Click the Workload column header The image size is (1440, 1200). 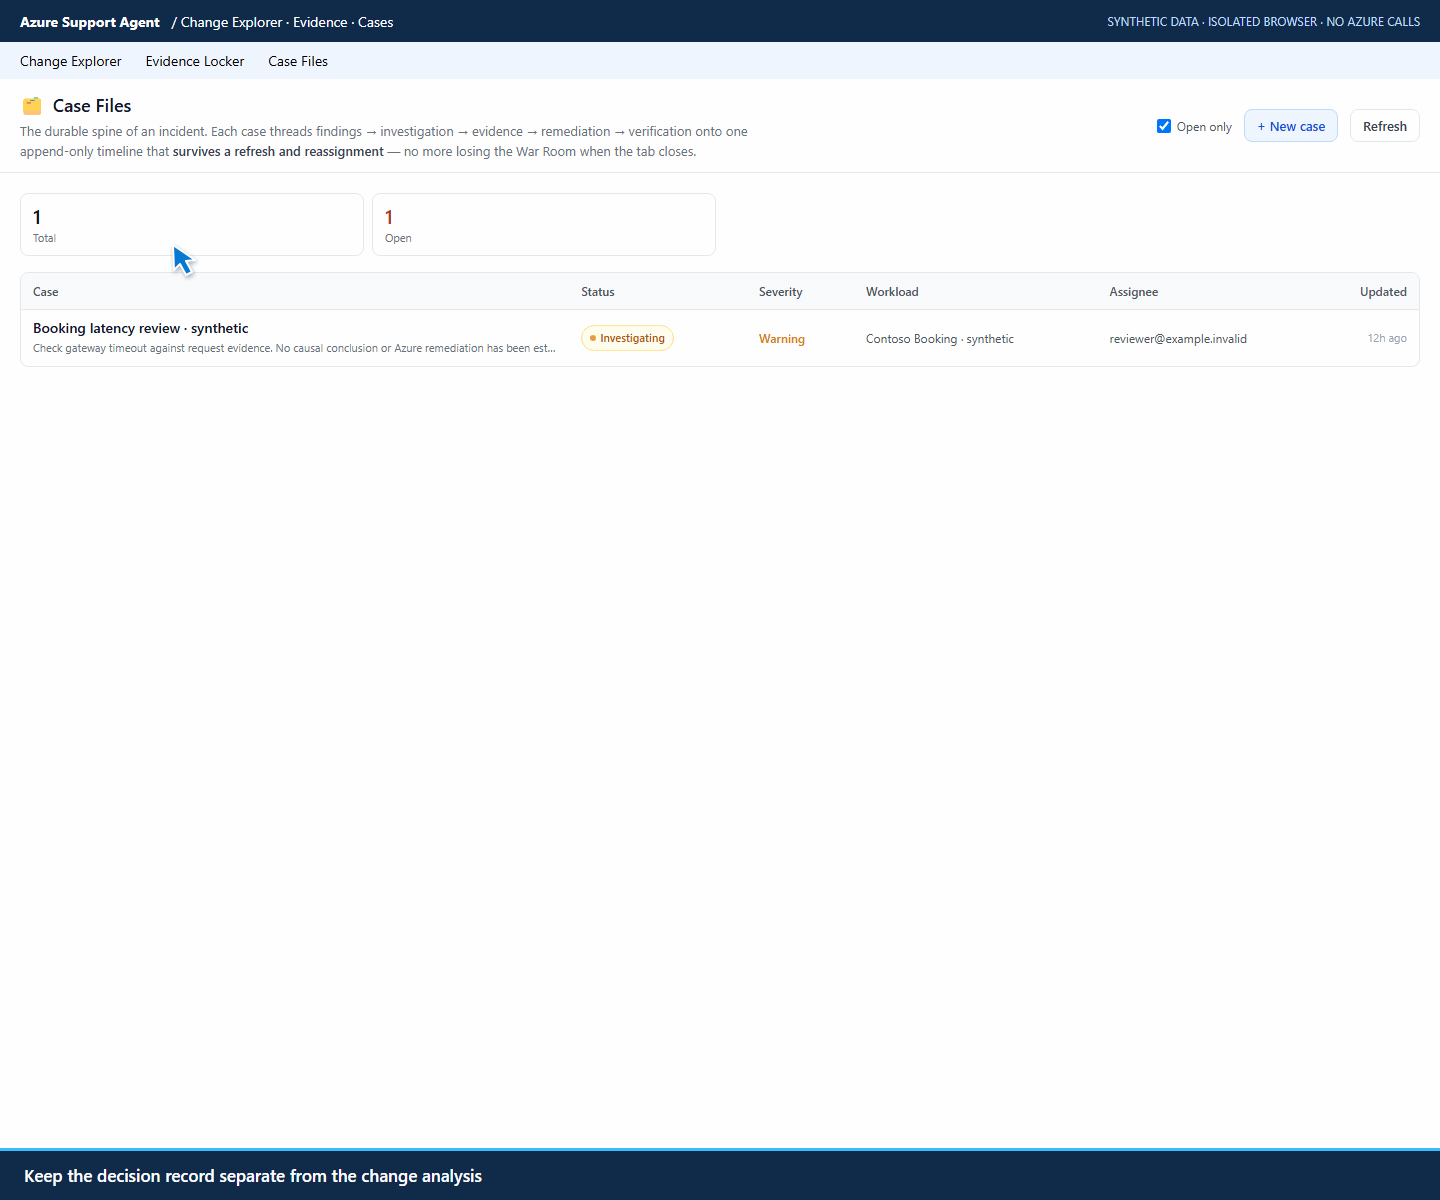click(892, 292)
